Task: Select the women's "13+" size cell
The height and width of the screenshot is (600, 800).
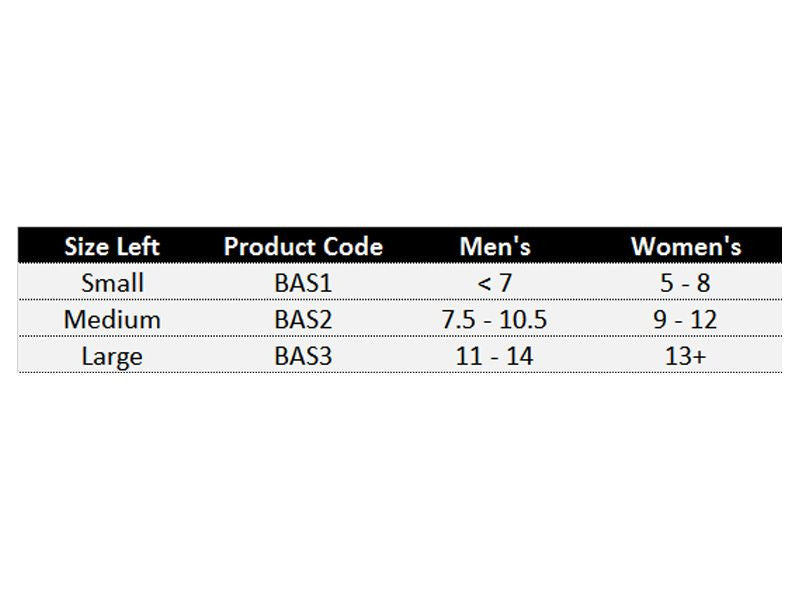Action: pyautogui.click(x=685, y=357)
